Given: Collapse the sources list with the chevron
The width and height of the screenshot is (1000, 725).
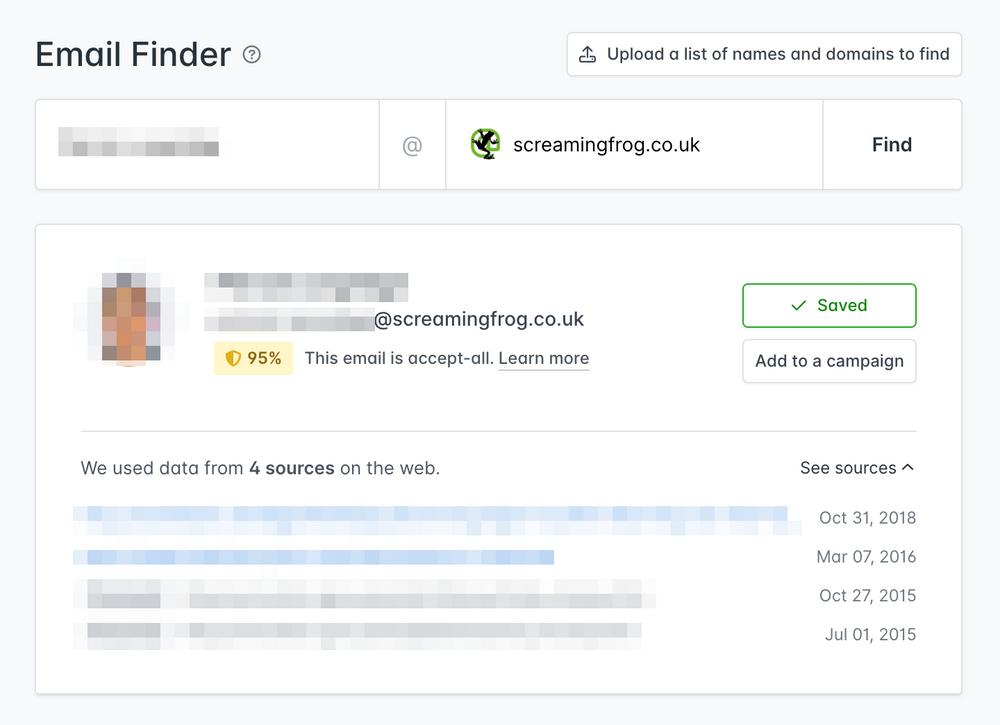Looking at the screenshot, I should point(907,466).
